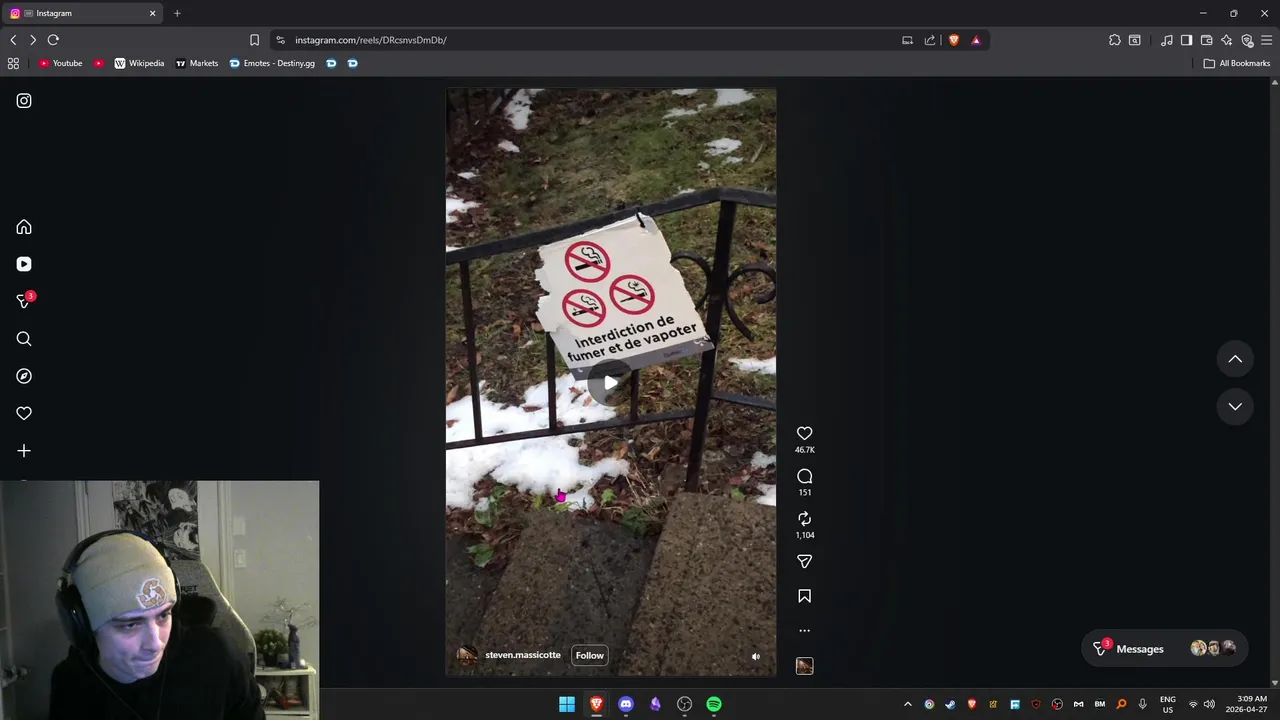Open the Emotes - Destiny.gg bookmark
The width and height of the screenshot is (1280, 720).
point(272,63)
